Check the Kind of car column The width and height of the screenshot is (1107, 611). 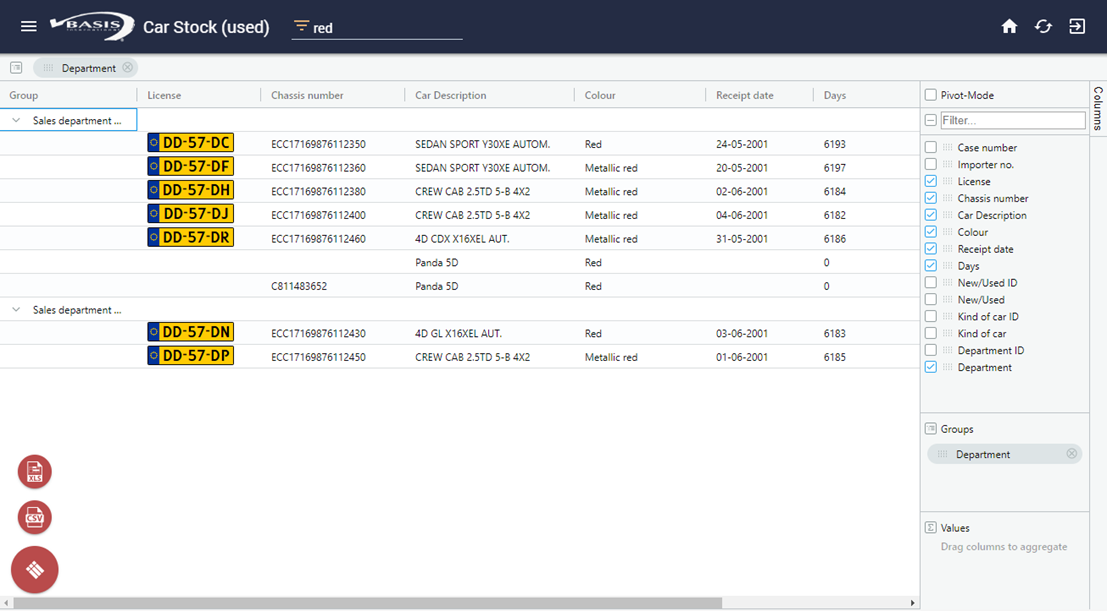[x=931, y=333]
